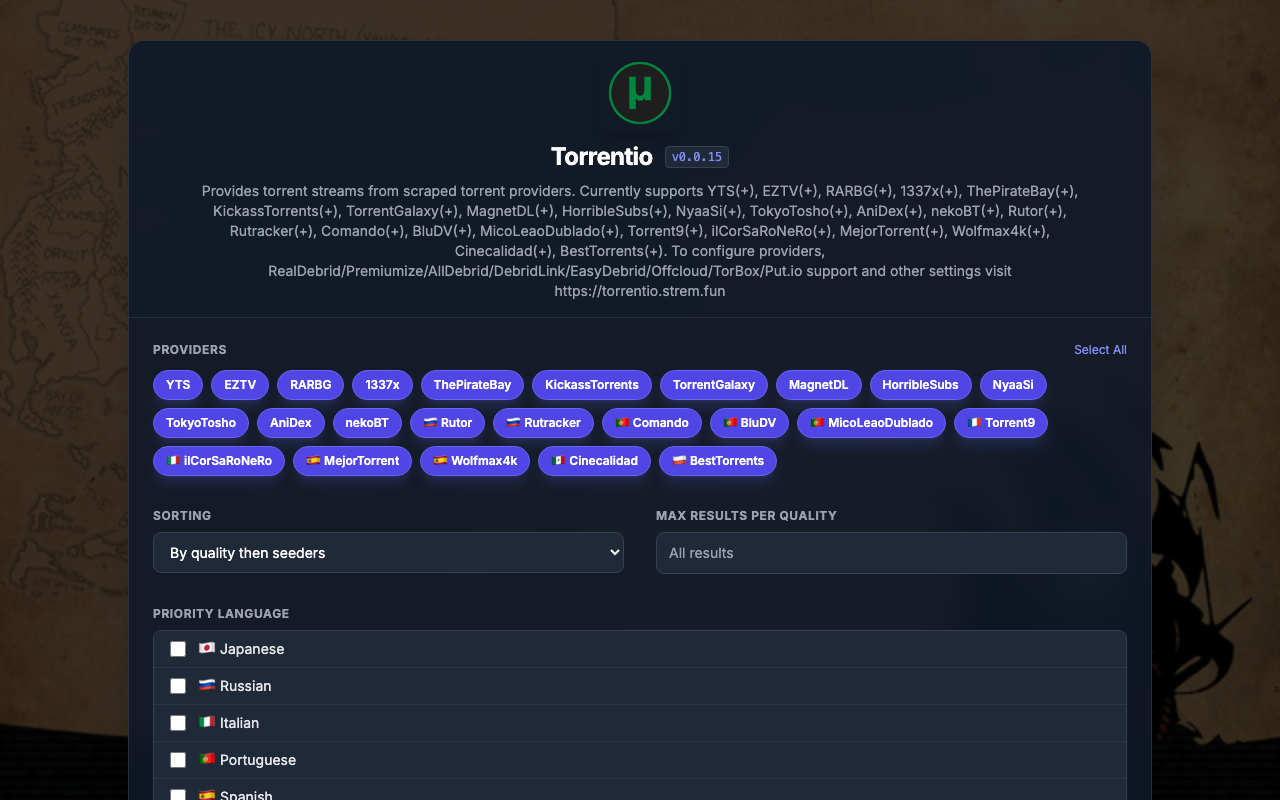Deselect the BluDV provider
This screenshot has width=1280, height=800.
click(x=749, y=423)
